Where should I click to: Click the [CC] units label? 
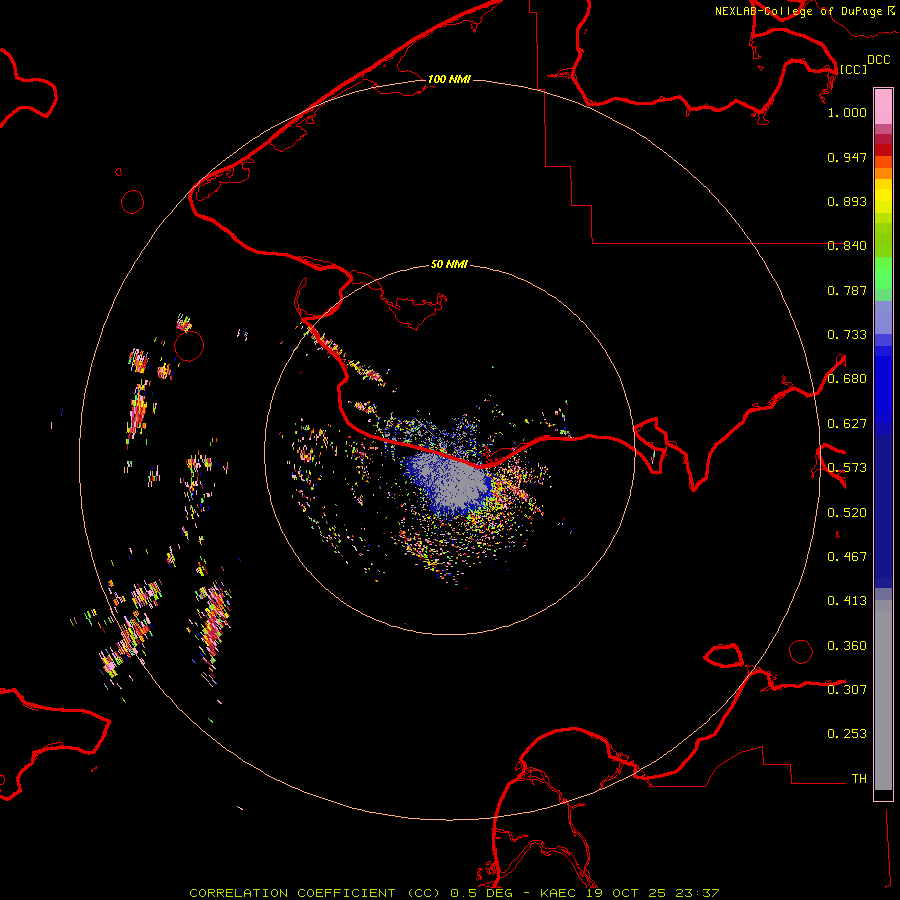click(x=853, y=69)
